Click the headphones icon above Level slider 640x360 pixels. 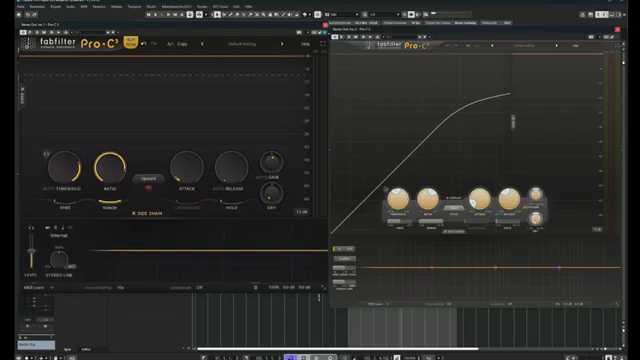coord(31,227)
